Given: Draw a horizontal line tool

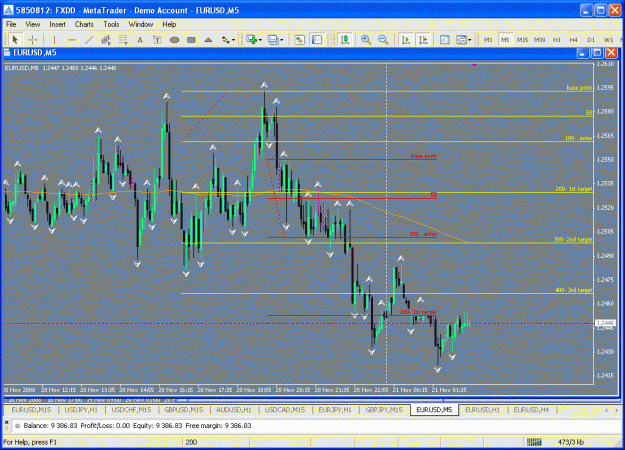Looking at the screenshot, I should (72, 39).
